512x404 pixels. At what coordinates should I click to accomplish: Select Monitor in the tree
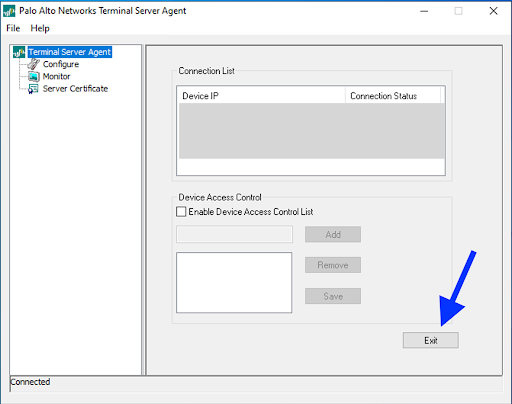pos(56,76)
